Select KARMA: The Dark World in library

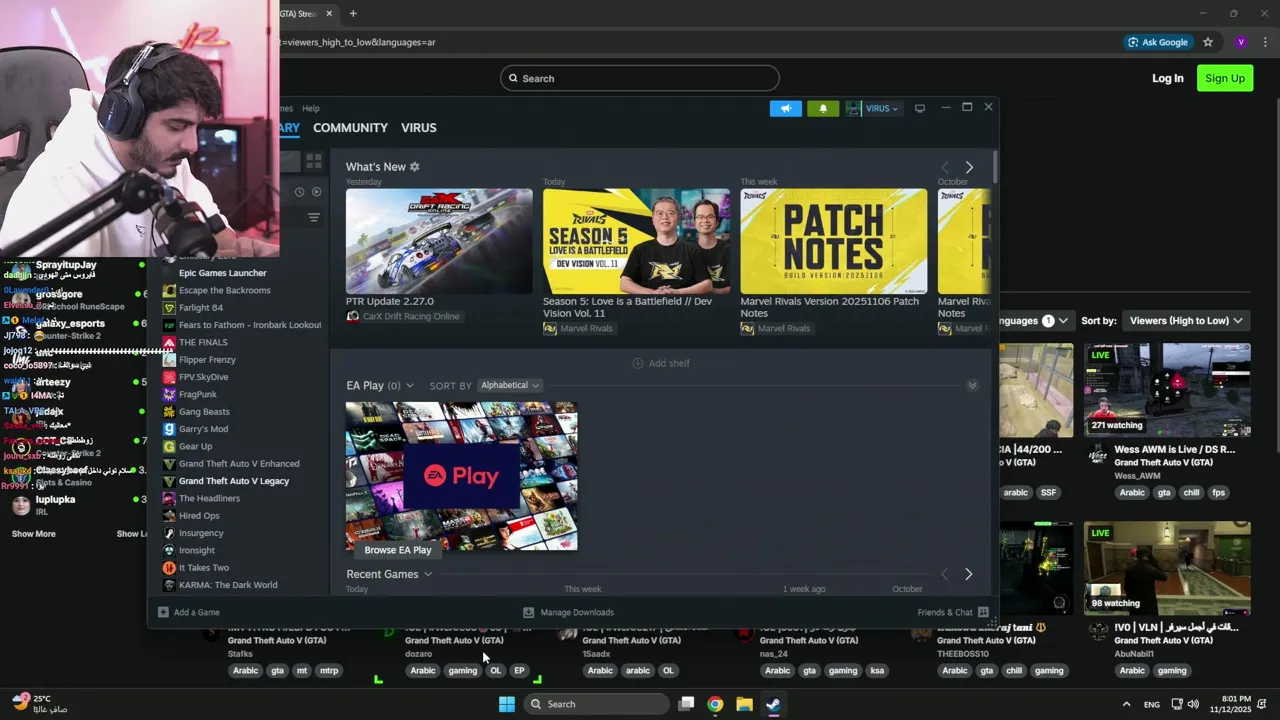[x=228, y=585]
